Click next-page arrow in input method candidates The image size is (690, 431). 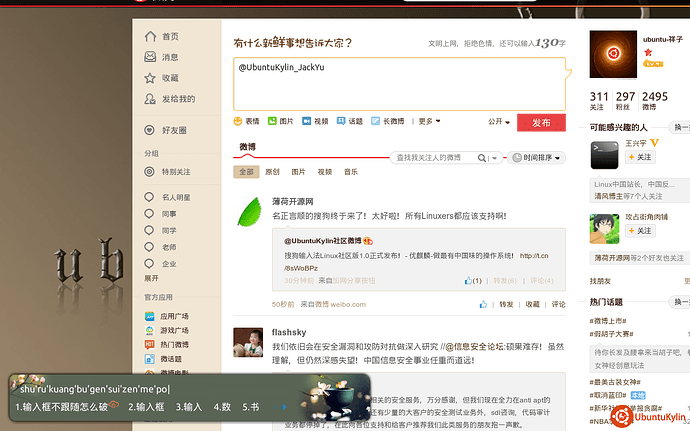pyautogui.click(x=284, y=407)
